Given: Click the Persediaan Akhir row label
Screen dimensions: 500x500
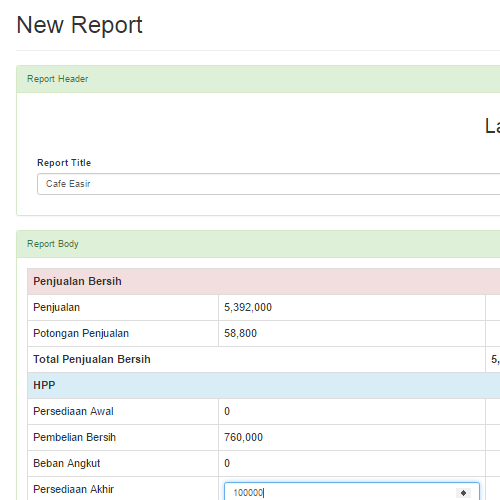Looking at the screenshot, I should (74, 489).
